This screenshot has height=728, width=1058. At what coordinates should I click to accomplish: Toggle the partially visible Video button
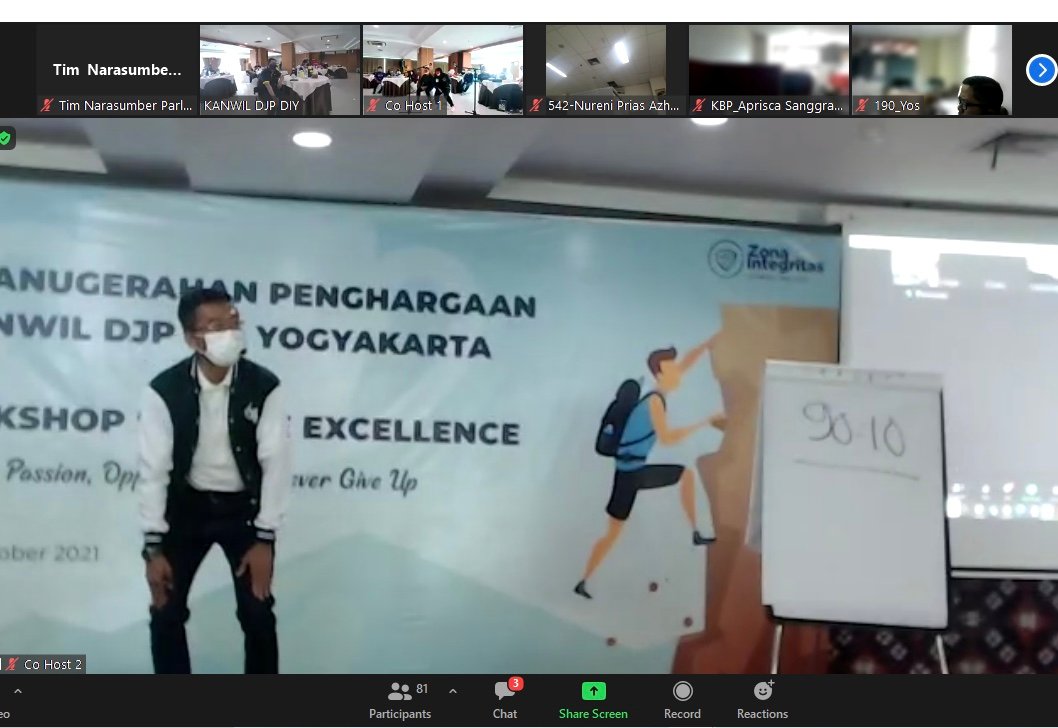pos(4,713)
